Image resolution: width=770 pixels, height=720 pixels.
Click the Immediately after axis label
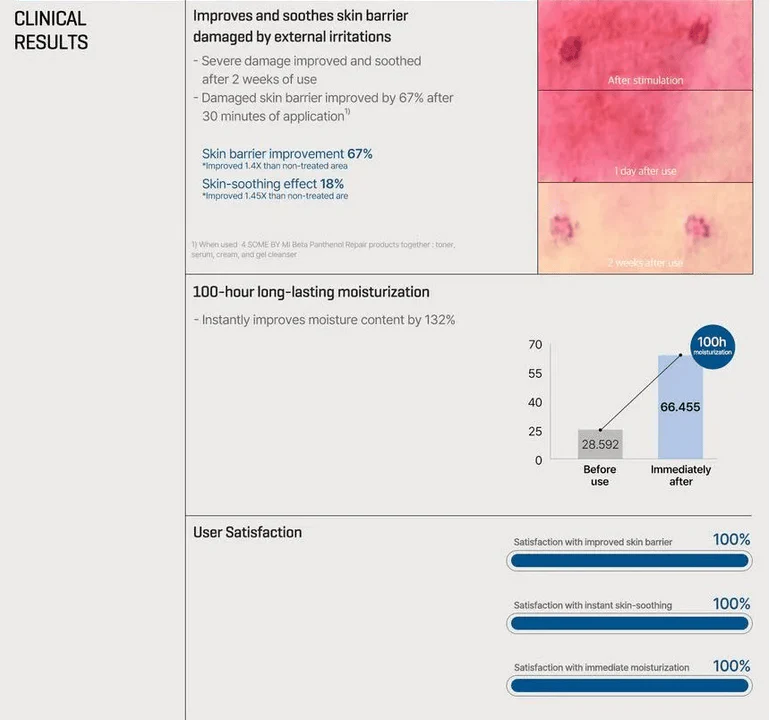click(x=681, y=475)
